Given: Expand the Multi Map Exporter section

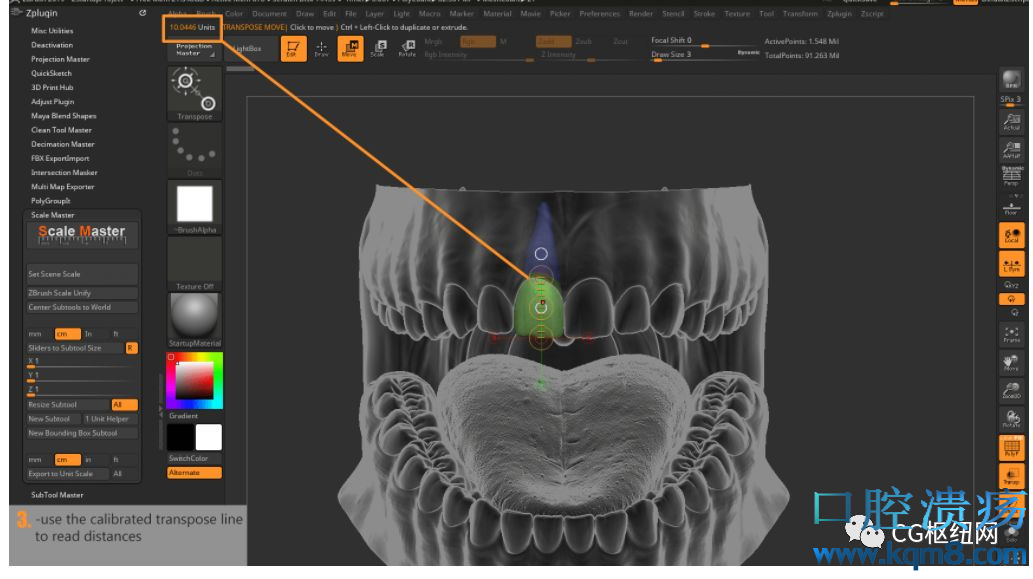Looking at the screenshot, I should (63, 187).
